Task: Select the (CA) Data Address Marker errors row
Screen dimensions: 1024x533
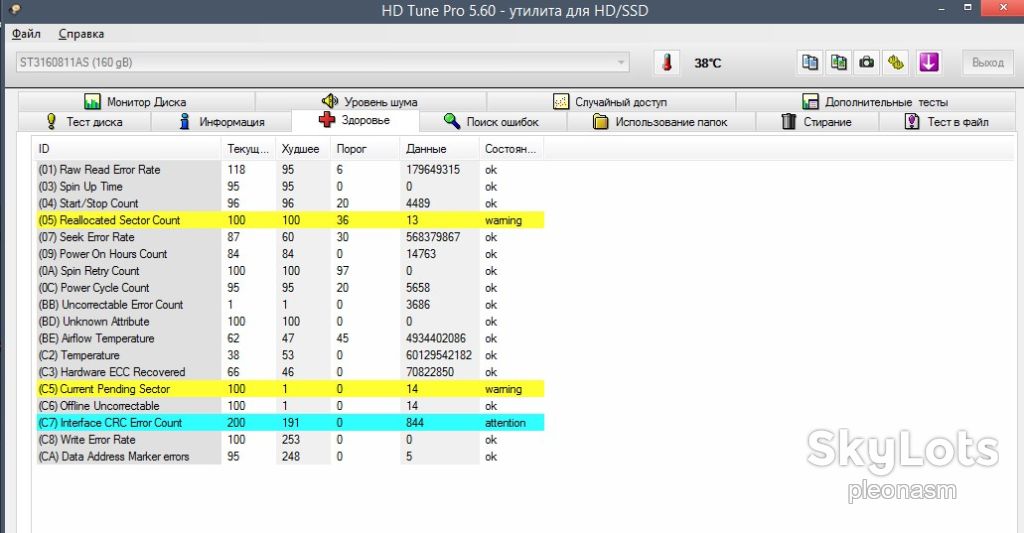Action: point(290,457)
